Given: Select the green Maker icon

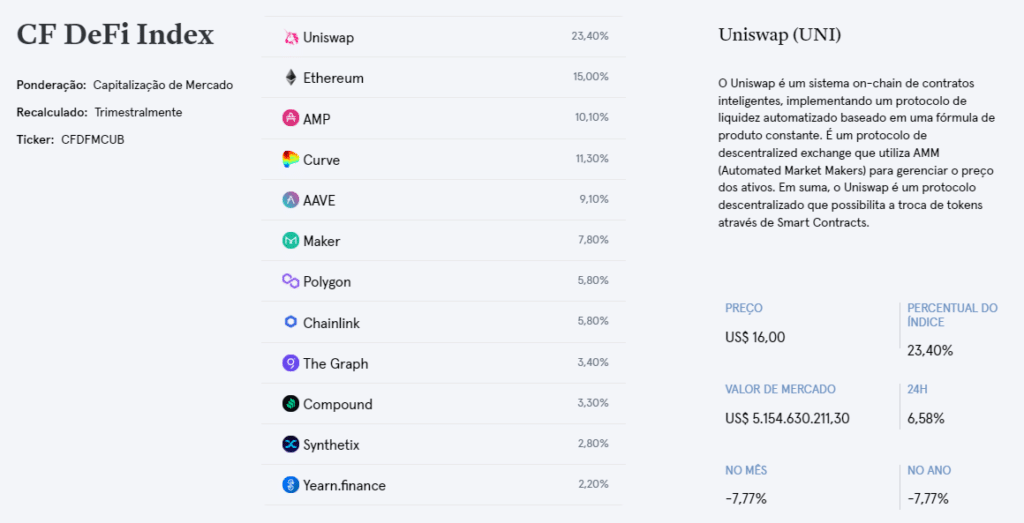Looking at the screenshot, I should pyautogui.click(x=291, y=240).
